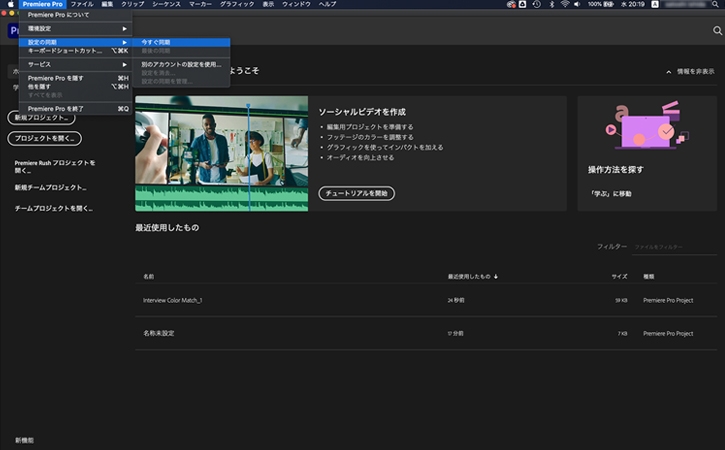This screenshot has width=725, height=450.
Task: Click チームプロジェクトを開く link
Action: (53, 209)
